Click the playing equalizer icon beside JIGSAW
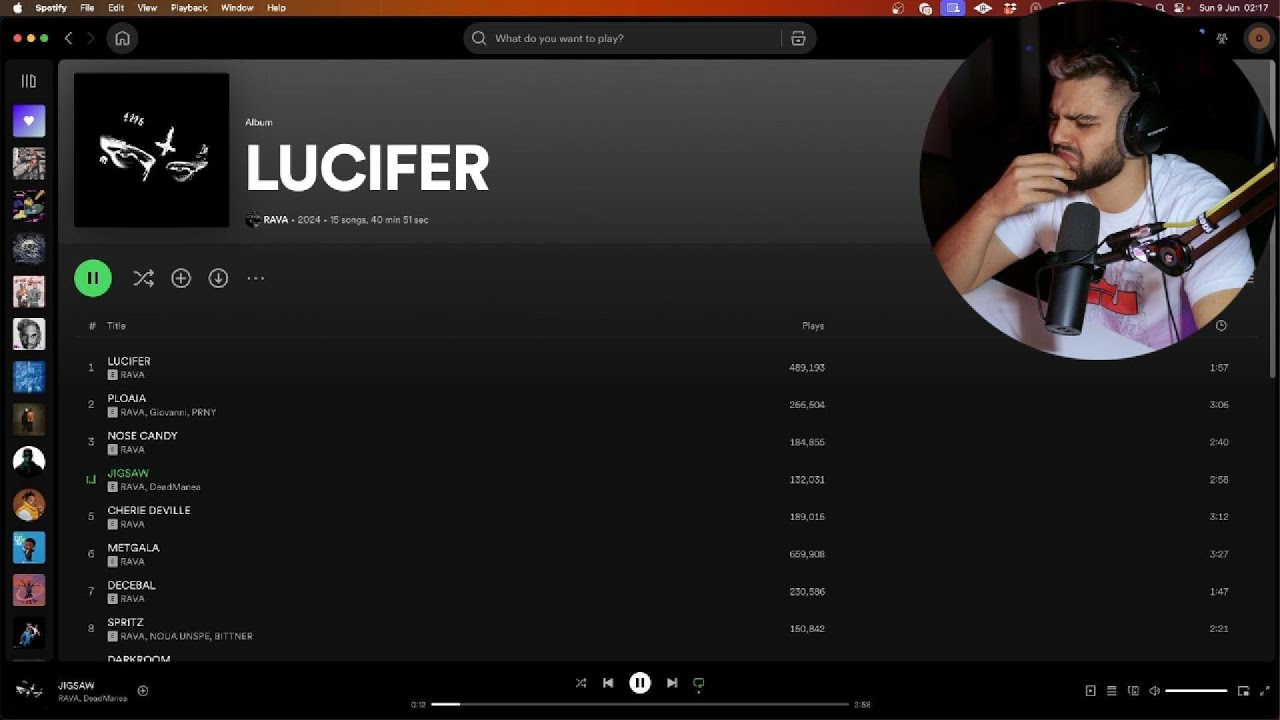1280x720 pixels. click(x=91, y=480)
